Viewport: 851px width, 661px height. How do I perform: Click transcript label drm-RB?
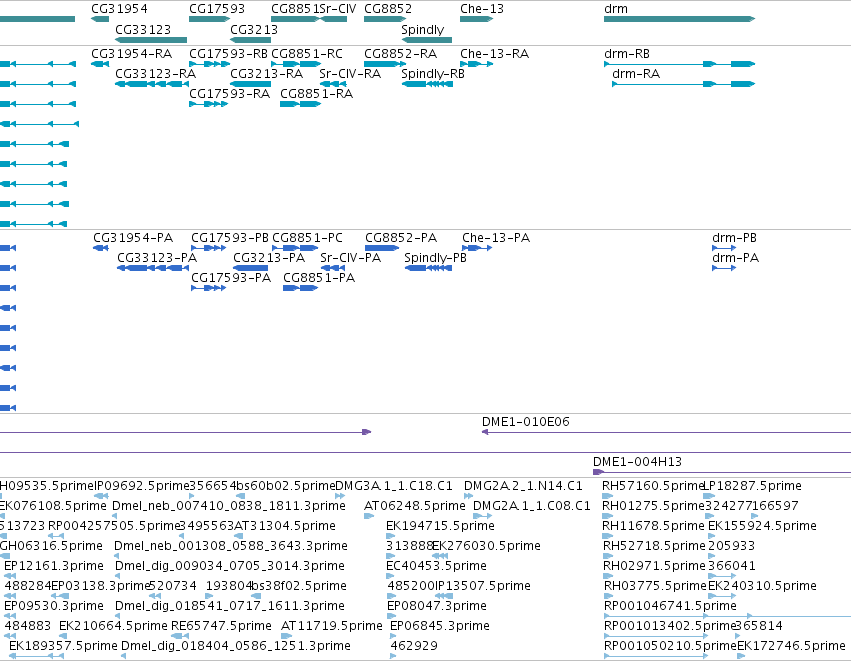point(627,54)
